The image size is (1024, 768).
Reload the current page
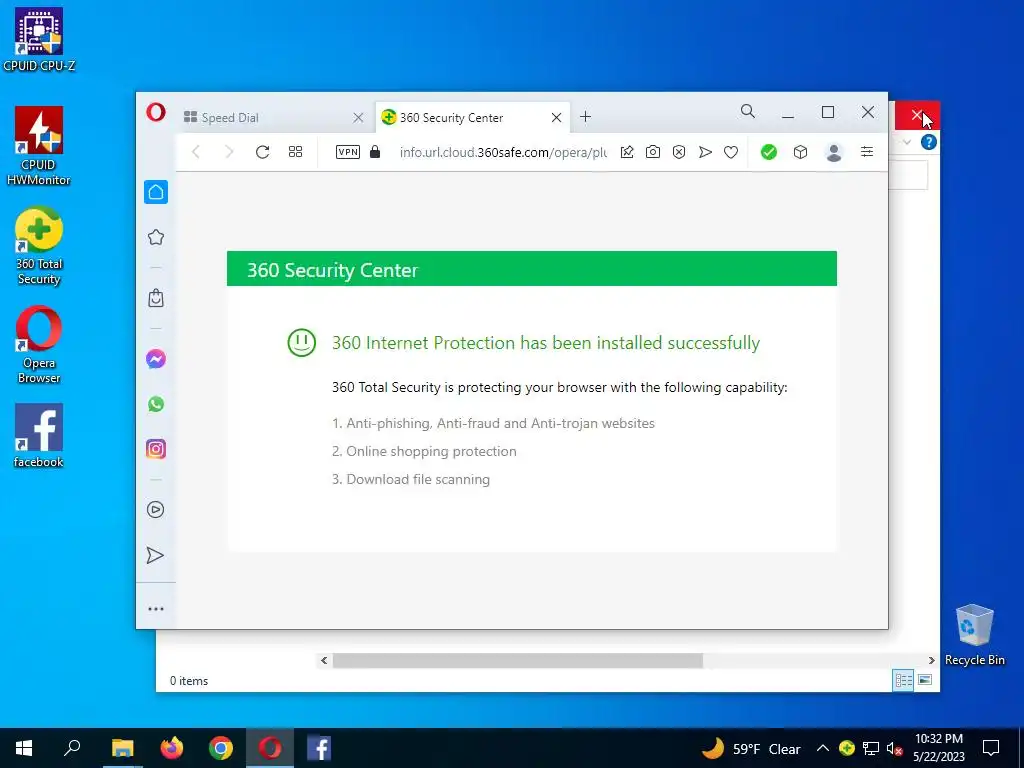coord(263,152)
